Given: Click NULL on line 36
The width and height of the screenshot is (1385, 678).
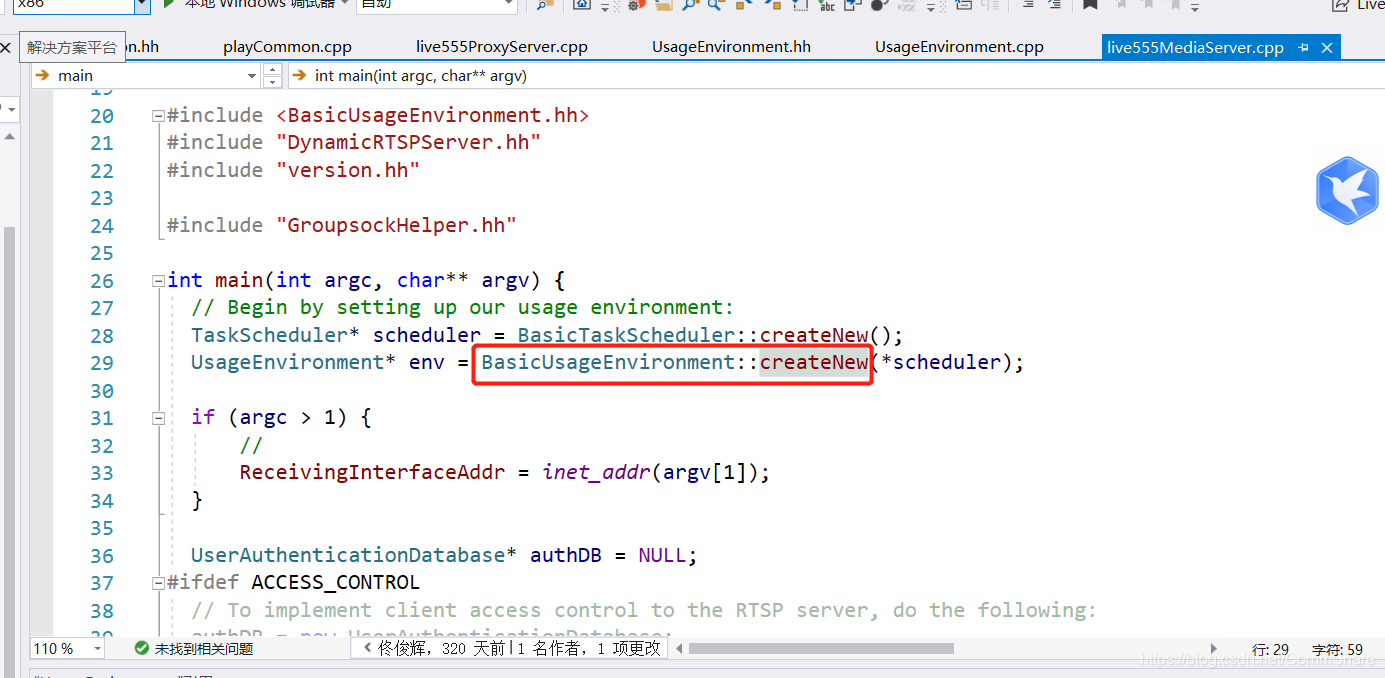Looking at the screenshot, I should coord(662,555).
